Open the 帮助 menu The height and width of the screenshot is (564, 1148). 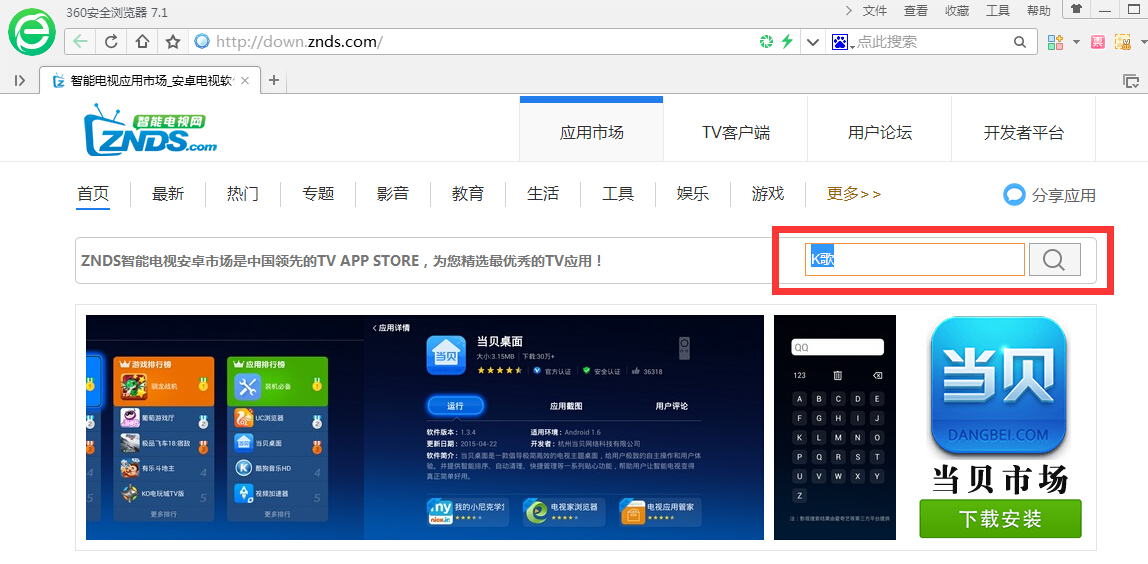(x=1039, y=10)
